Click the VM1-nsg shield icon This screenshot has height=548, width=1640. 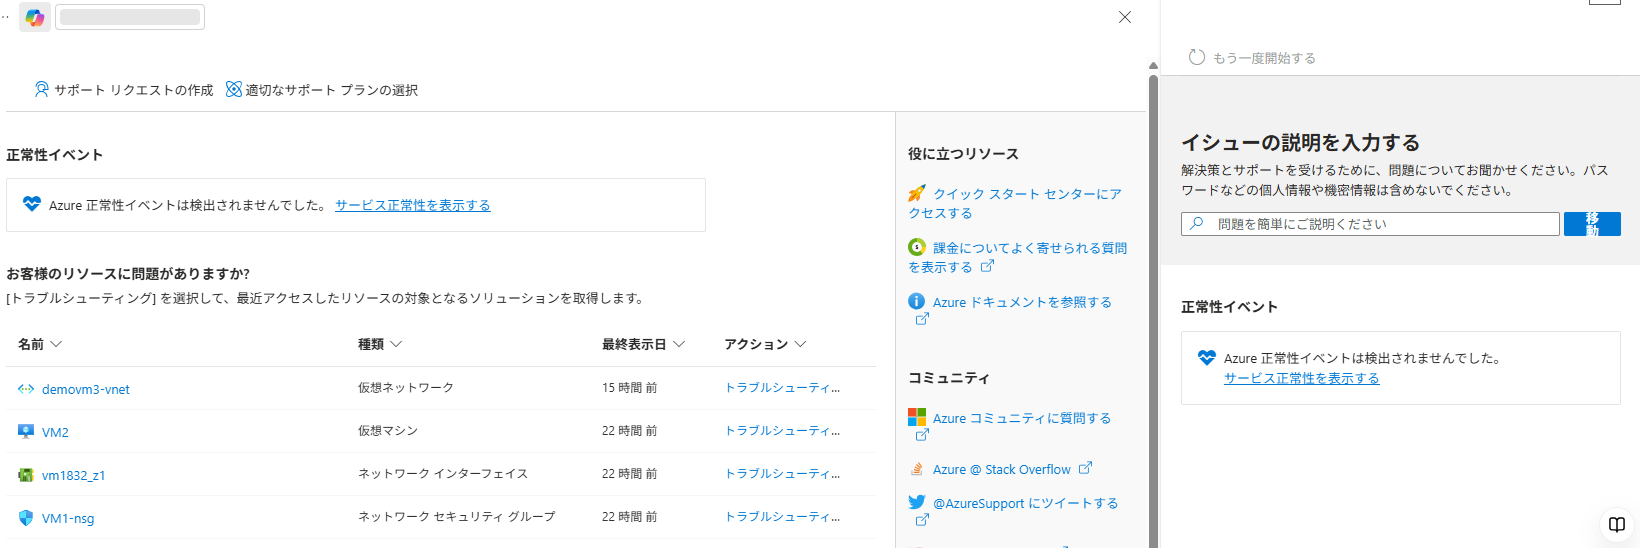pyautogui.click(x=26, y=518)
